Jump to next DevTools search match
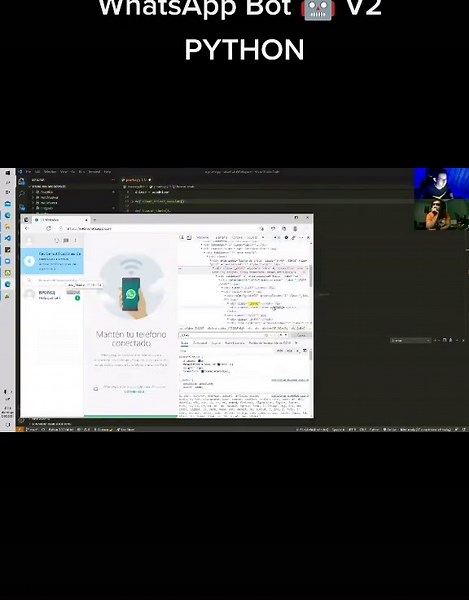The width and height of the screenshot is (469, 600). point(286,335)
